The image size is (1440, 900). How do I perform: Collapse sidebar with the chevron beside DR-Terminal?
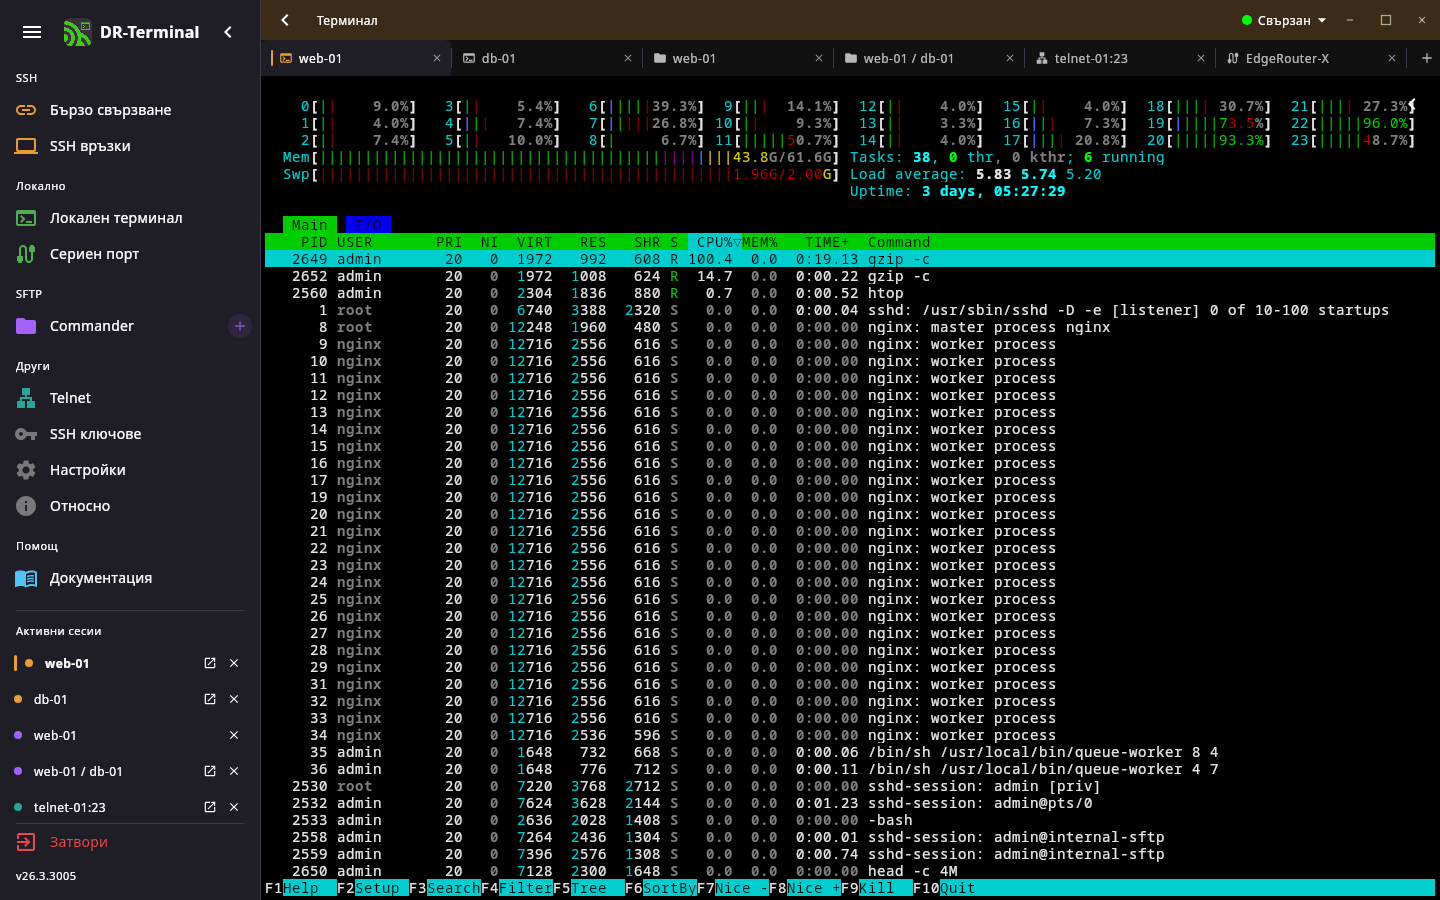[x=228, y=32]
